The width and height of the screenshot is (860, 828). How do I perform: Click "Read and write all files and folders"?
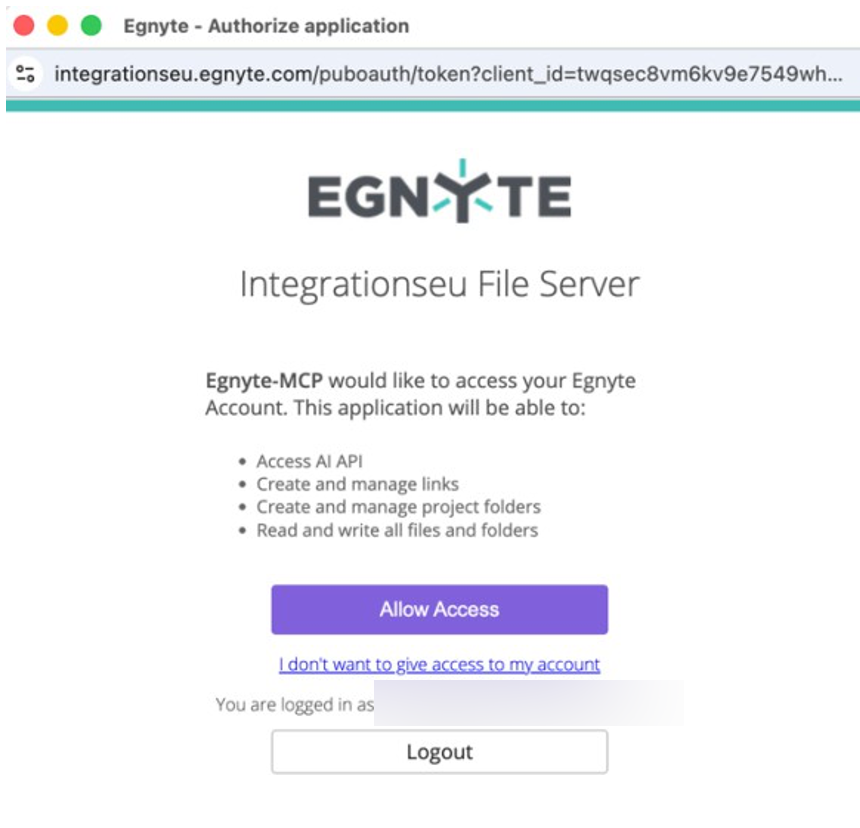pyautogui.click(x=397, y=530)
